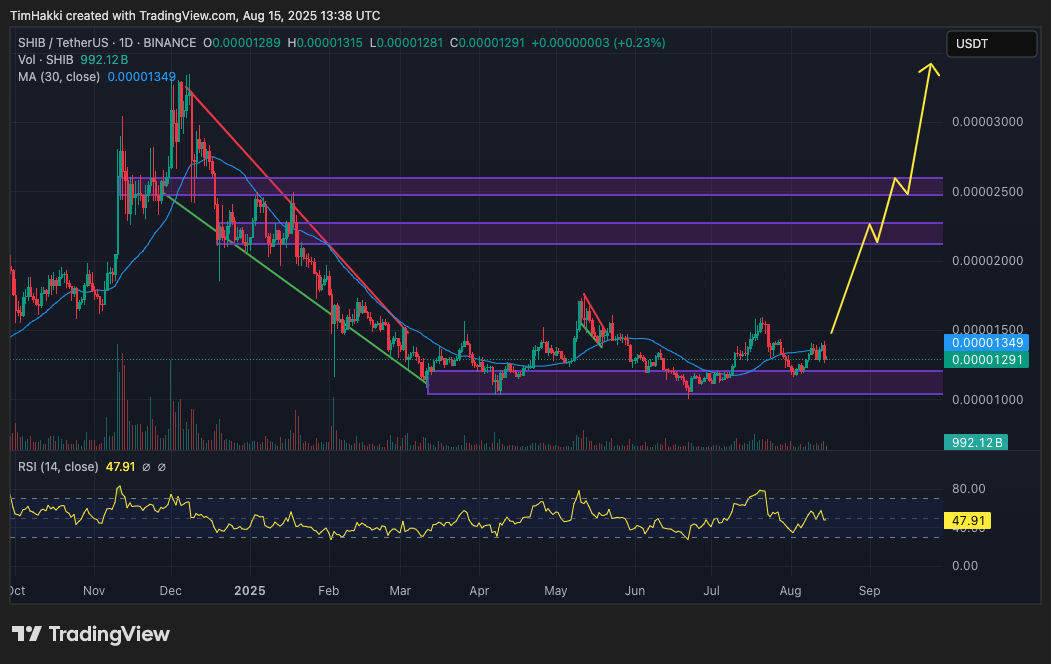Click Sep on the time axis

click(x=869, y=591)
